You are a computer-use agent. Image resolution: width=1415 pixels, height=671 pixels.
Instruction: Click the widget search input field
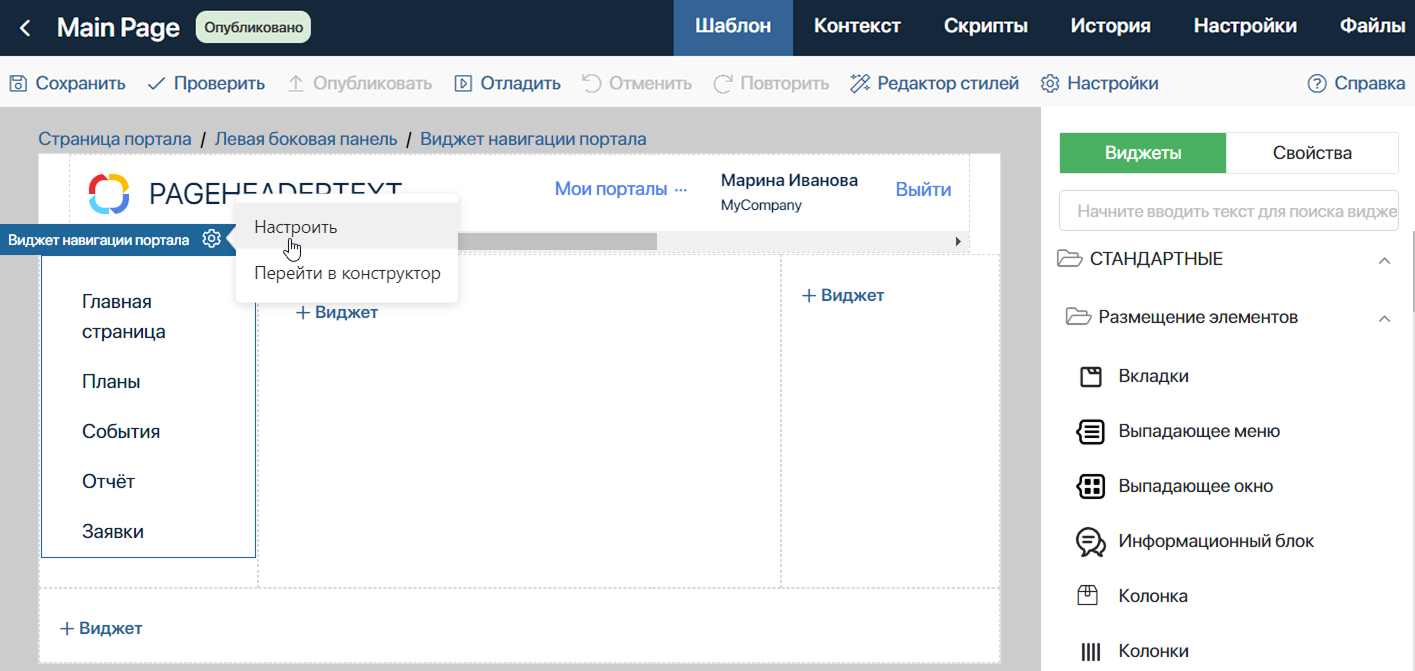[x=1229, y=211]
